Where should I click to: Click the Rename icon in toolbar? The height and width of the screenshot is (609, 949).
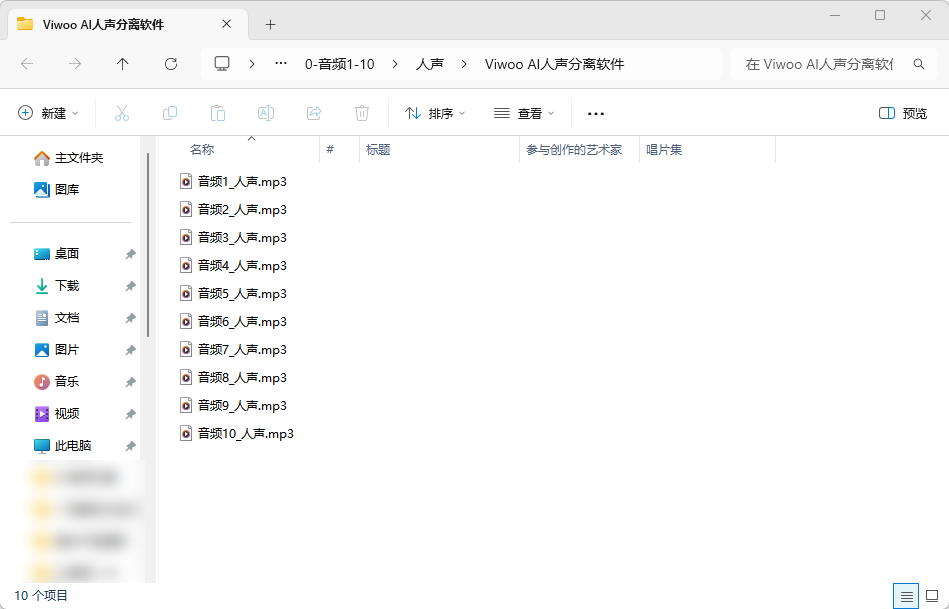266,113
